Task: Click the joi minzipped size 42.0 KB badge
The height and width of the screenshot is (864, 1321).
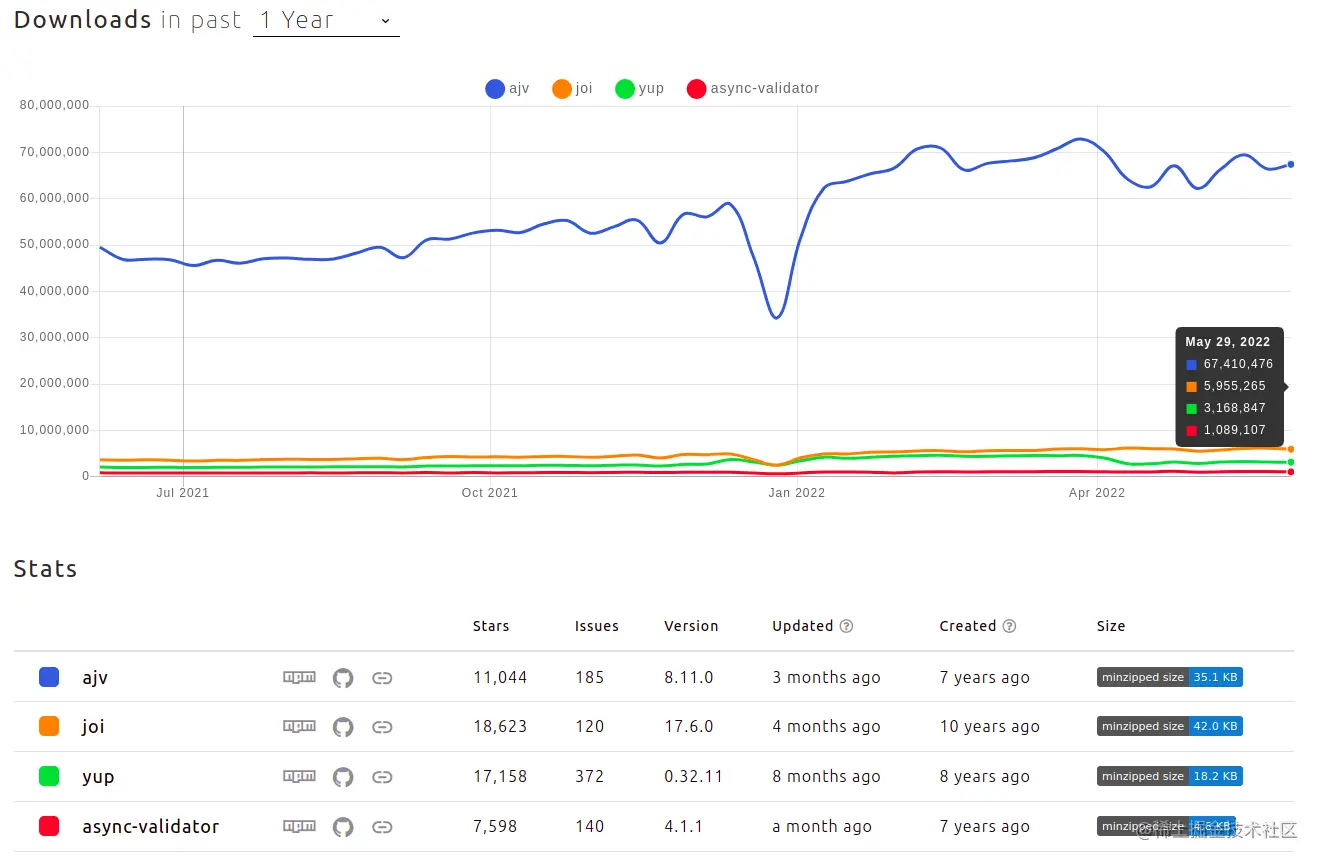Action: 1170,726
